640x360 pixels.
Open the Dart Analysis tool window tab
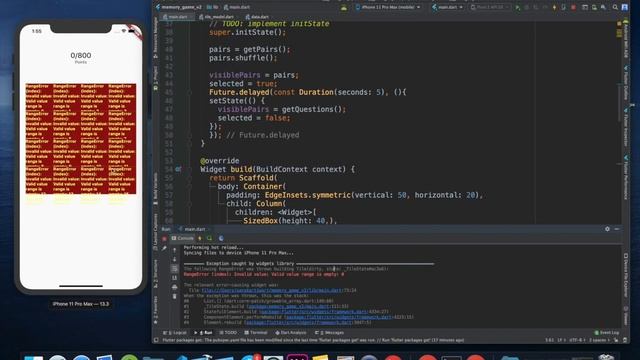coord(291,333)
